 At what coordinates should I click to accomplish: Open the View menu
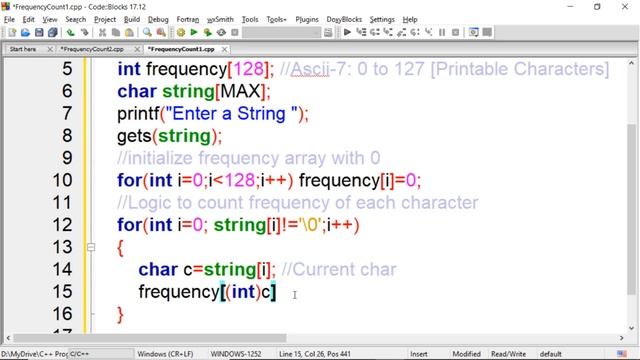point(50,19)
